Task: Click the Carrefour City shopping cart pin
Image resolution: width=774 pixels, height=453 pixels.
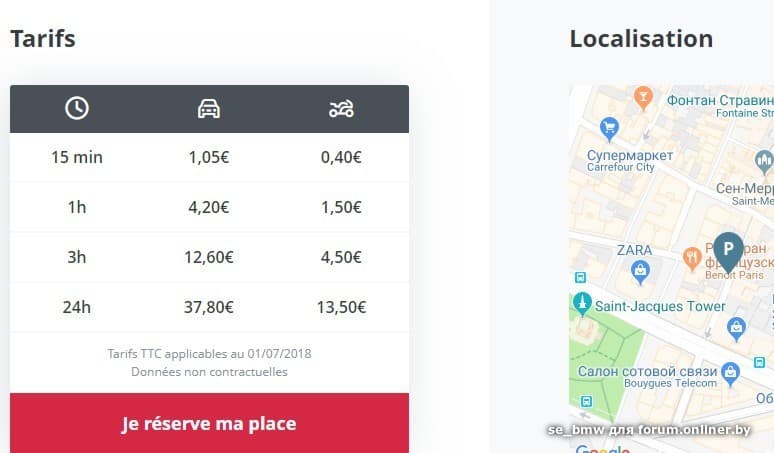Action: (x=608, y=128)
